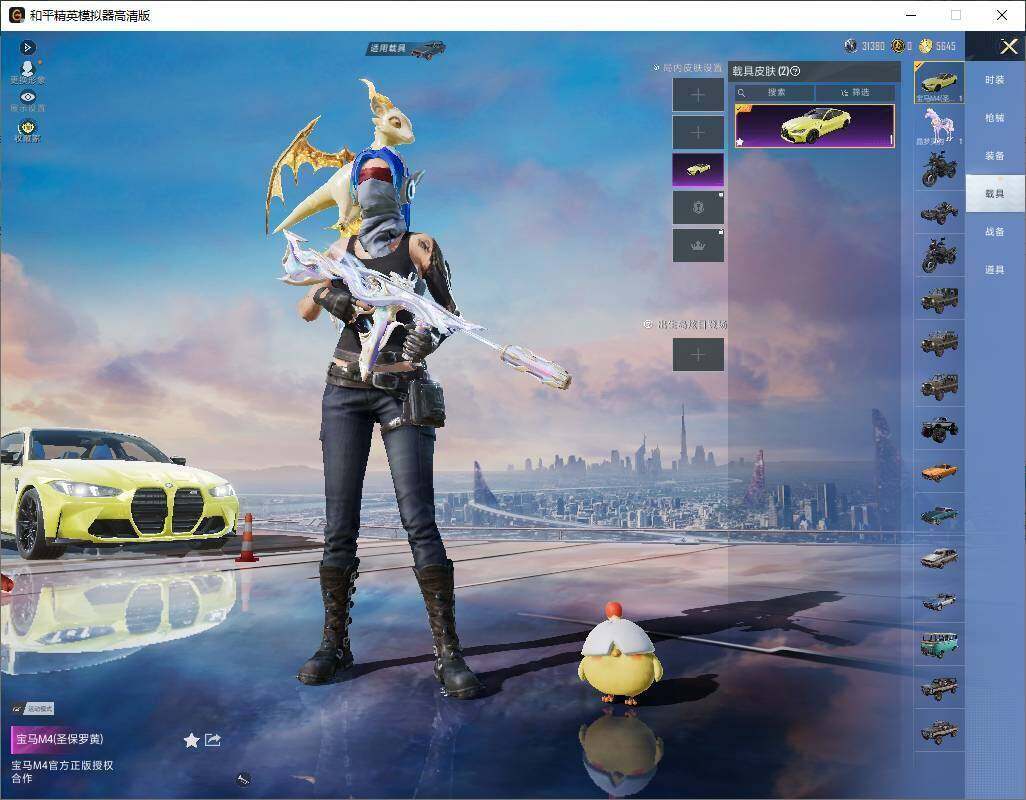The height and width of the screenshot is (800, 1026).
Task: Click the currency icon beside 31380
Action: click(x=851, y=46)
